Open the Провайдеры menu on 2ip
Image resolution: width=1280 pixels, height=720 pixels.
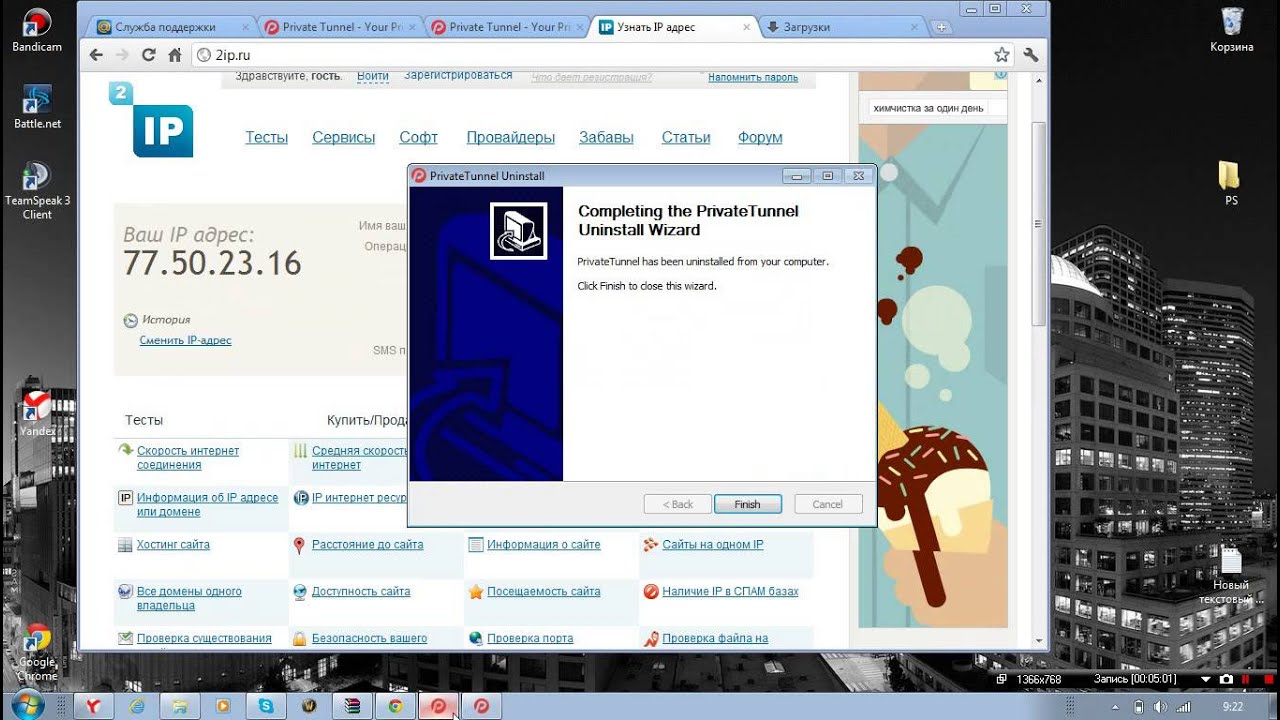pos(511,138)
